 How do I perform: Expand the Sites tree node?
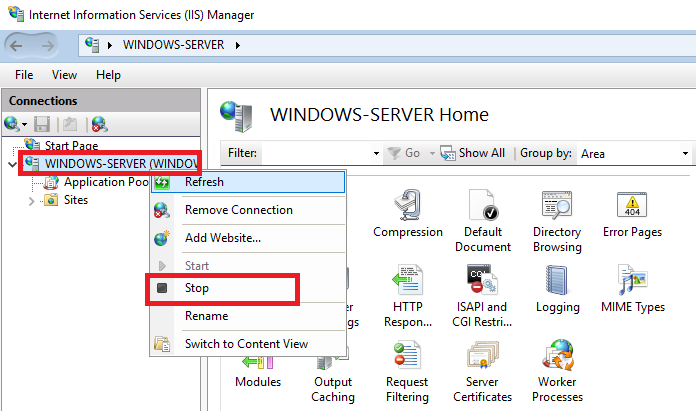[x=31, y=201]
